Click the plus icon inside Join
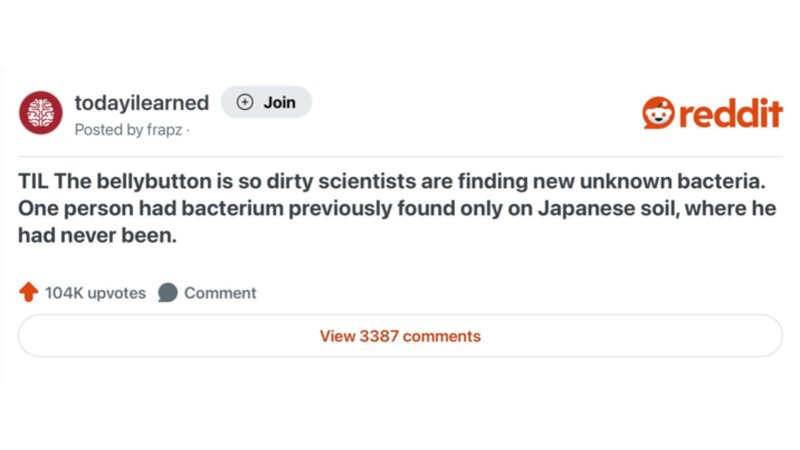The height and width of the screenshot is (450, 800). 244,103
